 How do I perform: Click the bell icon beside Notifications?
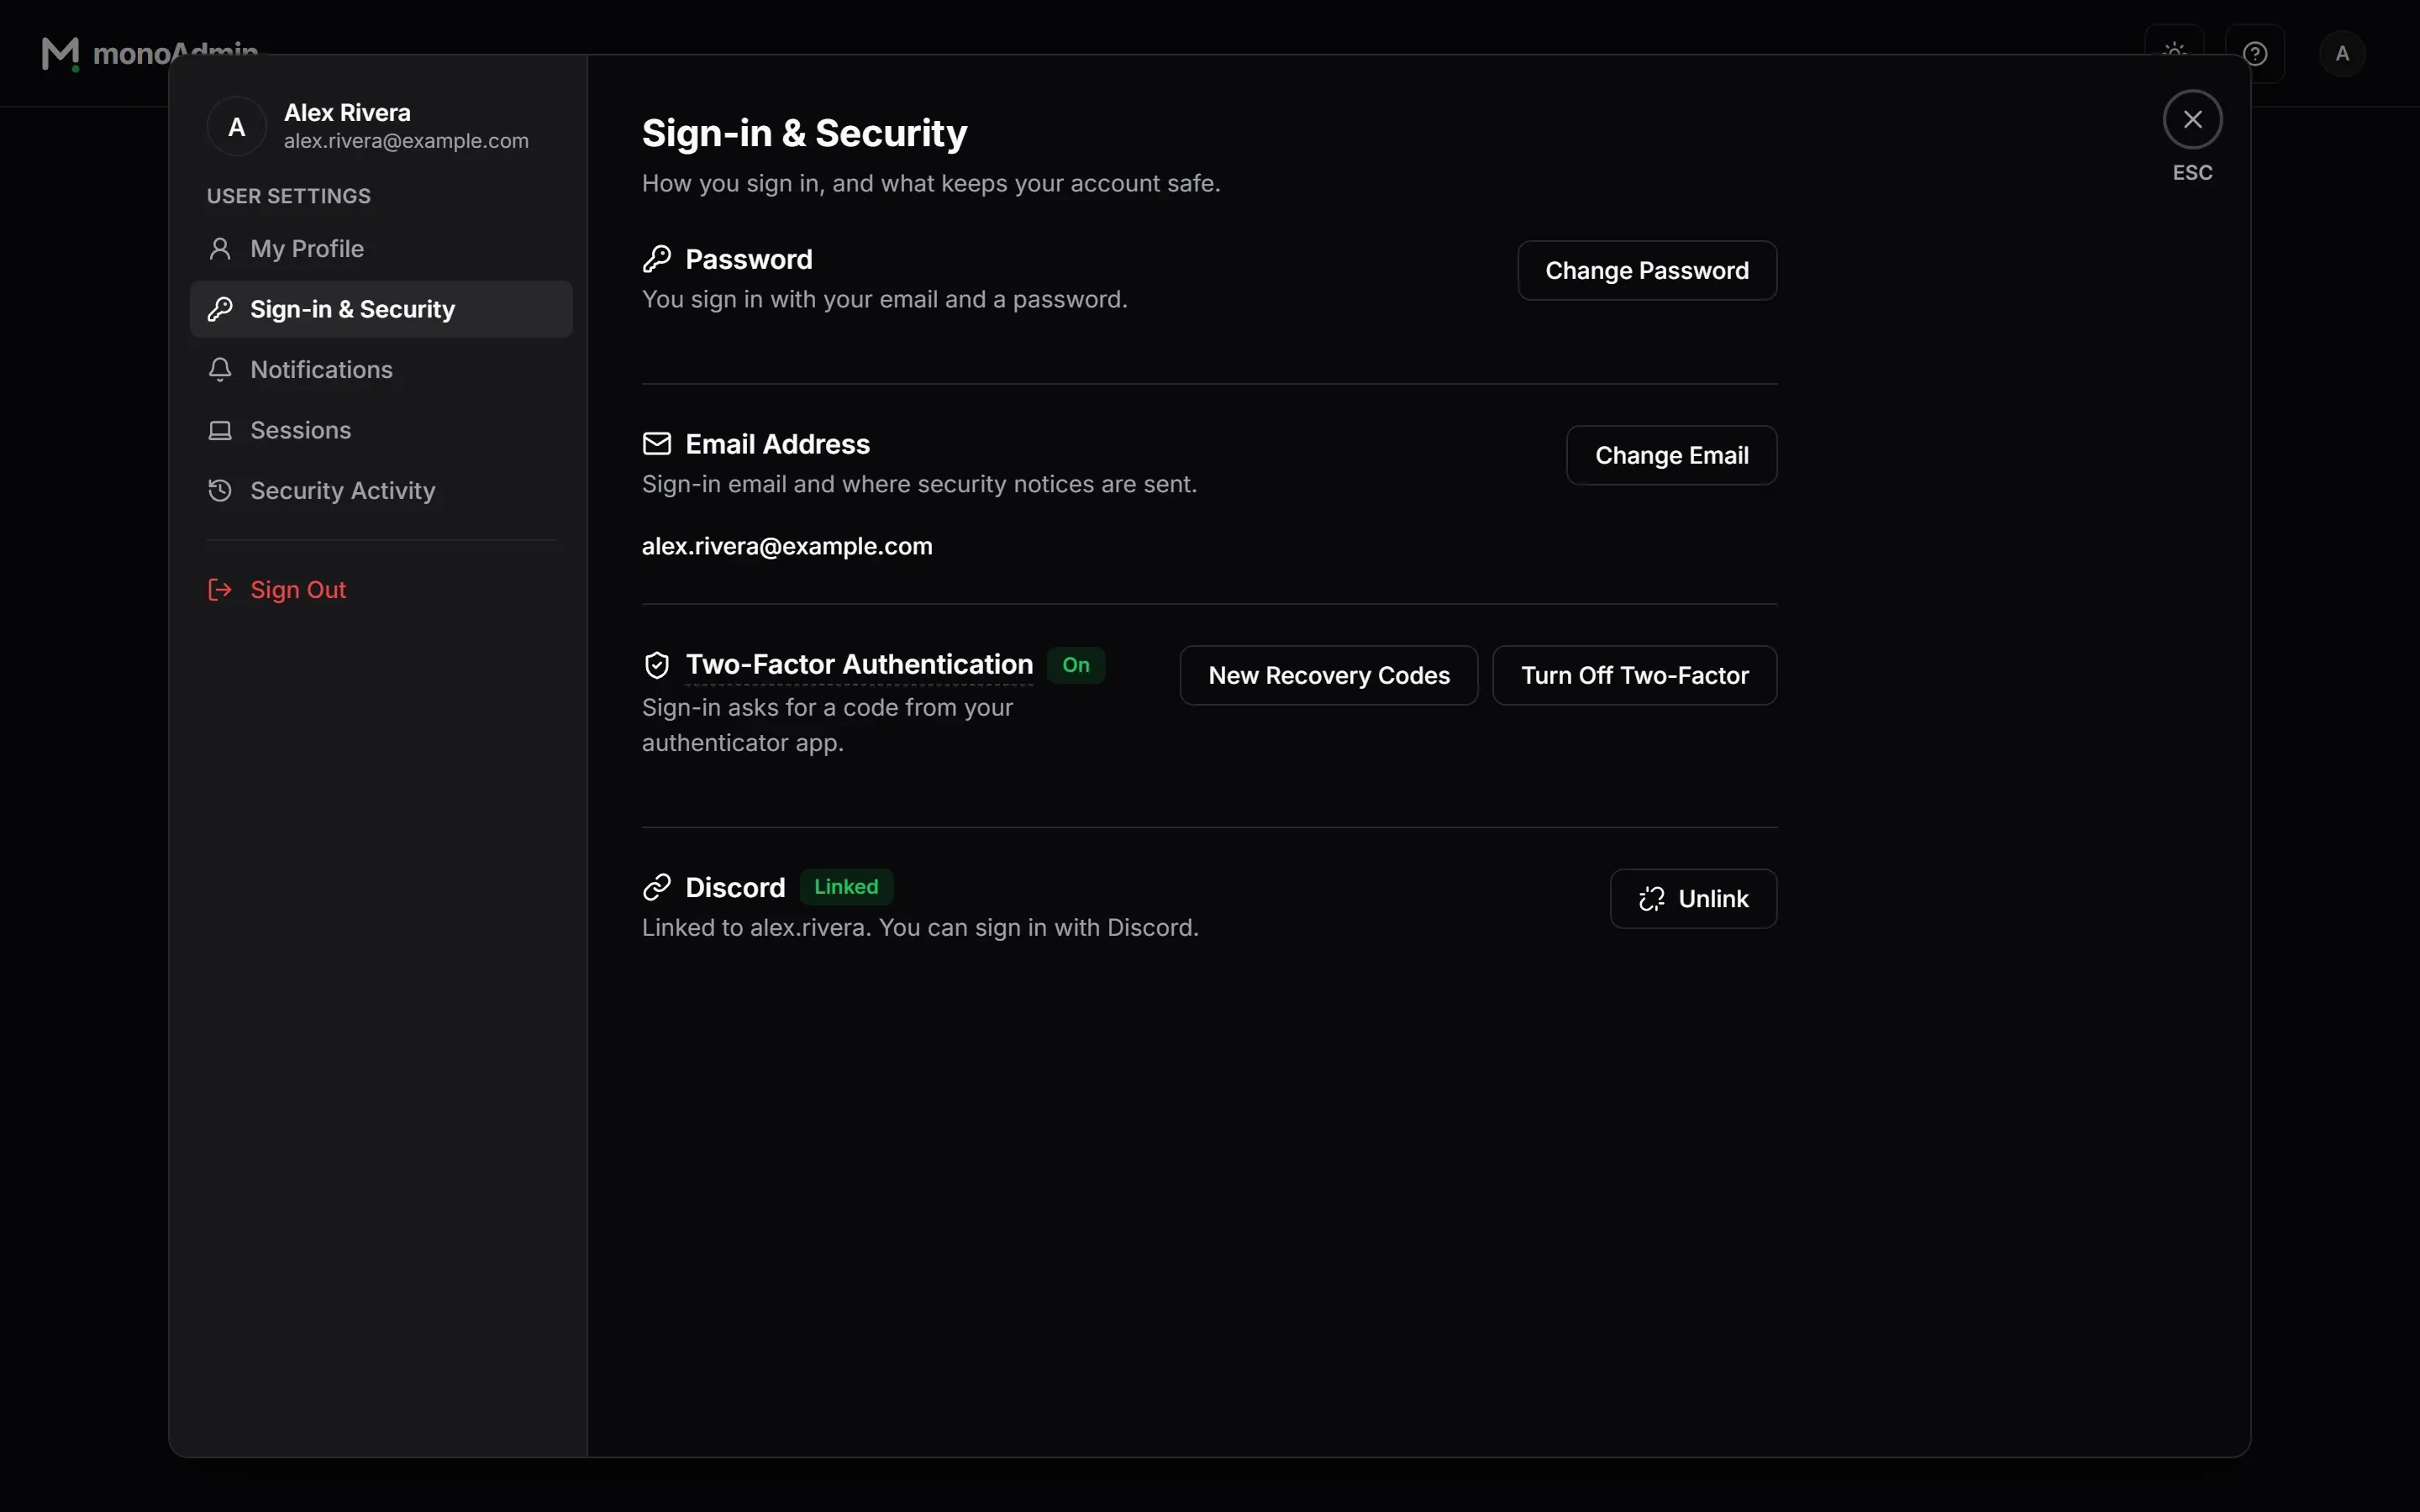(220, 370)
